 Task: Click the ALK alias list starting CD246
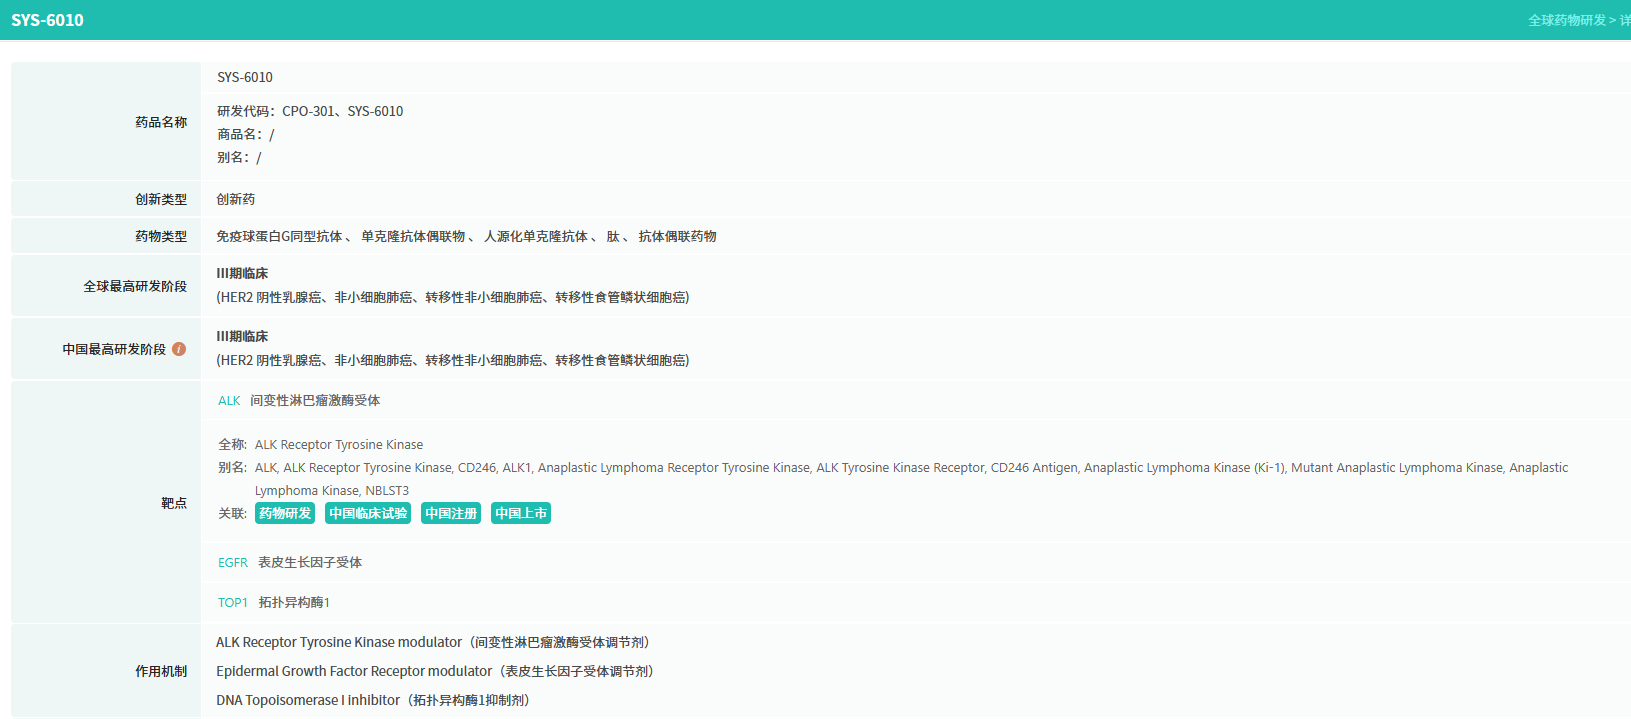(911, 479)
